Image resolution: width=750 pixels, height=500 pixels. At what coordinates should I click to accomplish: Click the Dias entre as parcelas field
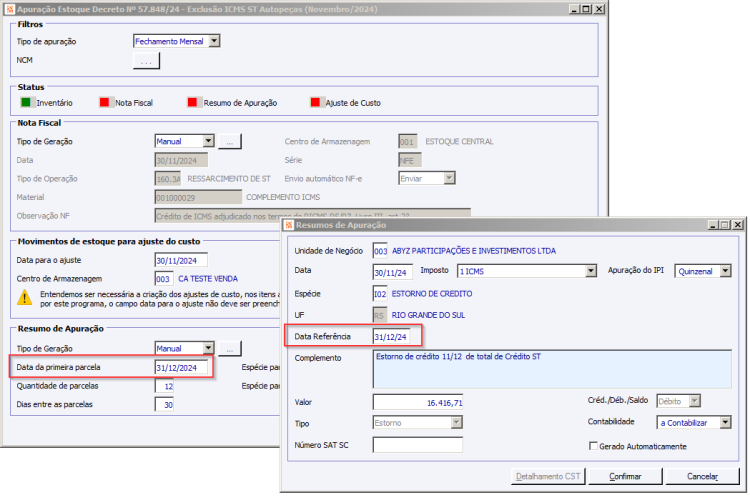164,405
